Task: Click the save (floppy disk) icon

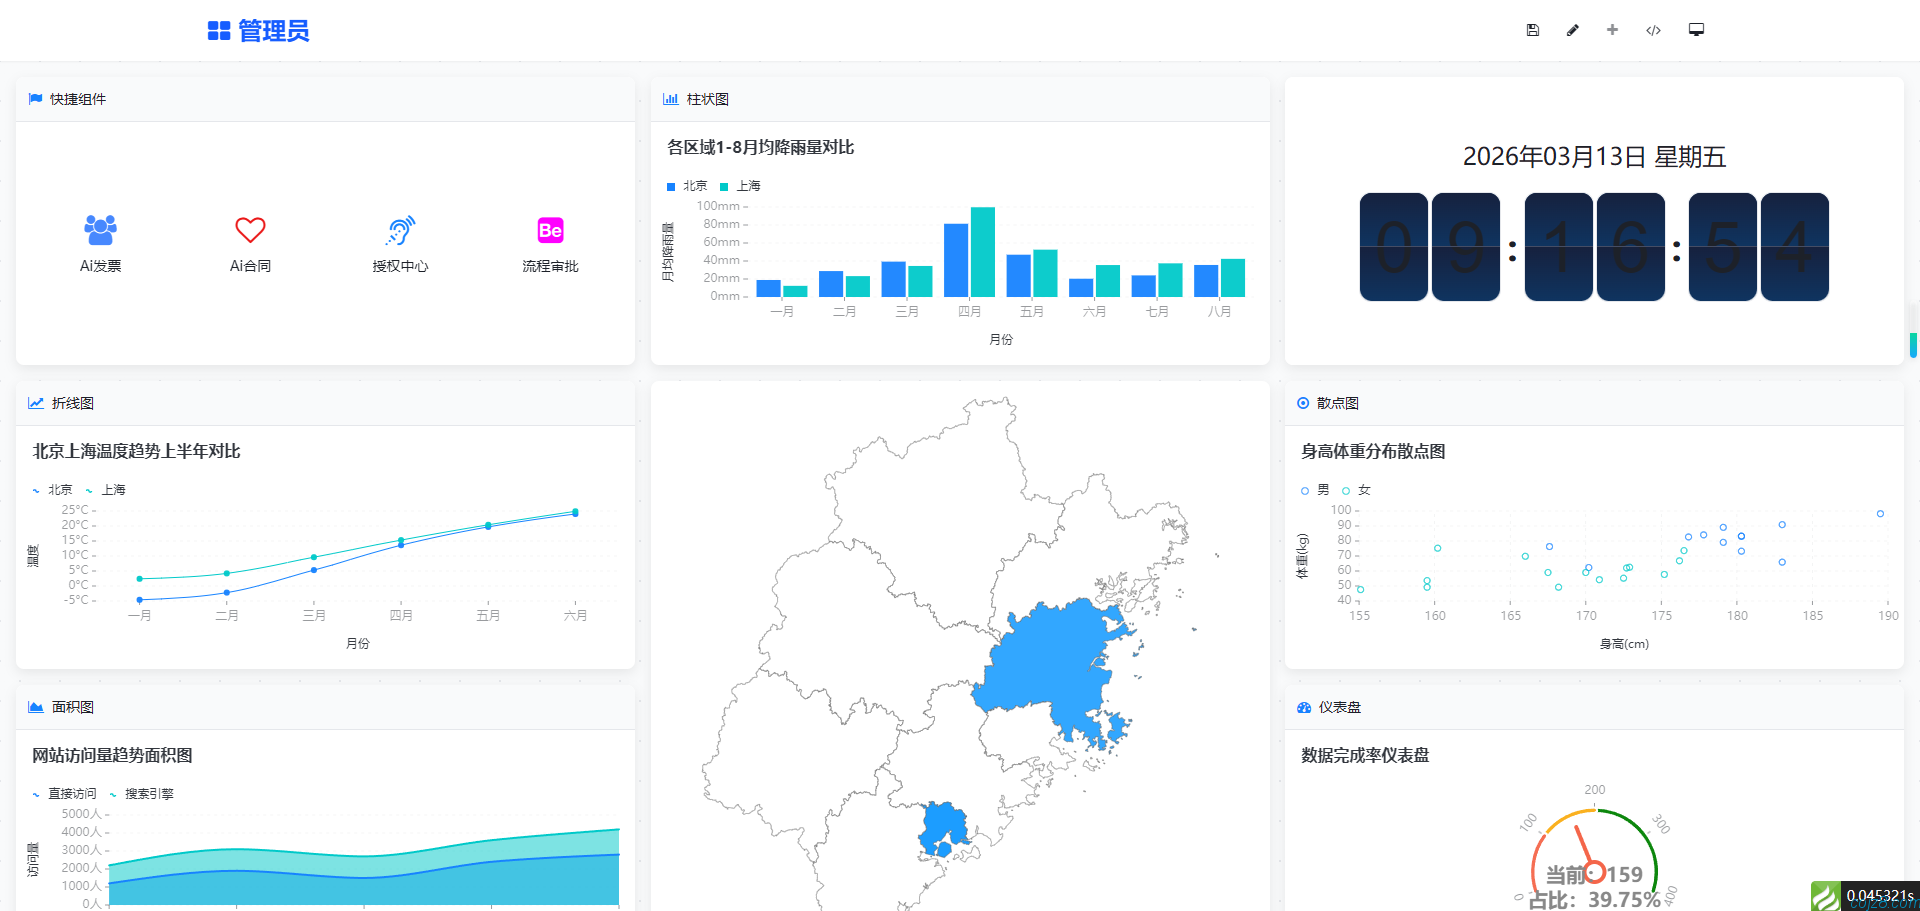Action: (x=1532, y=30)
